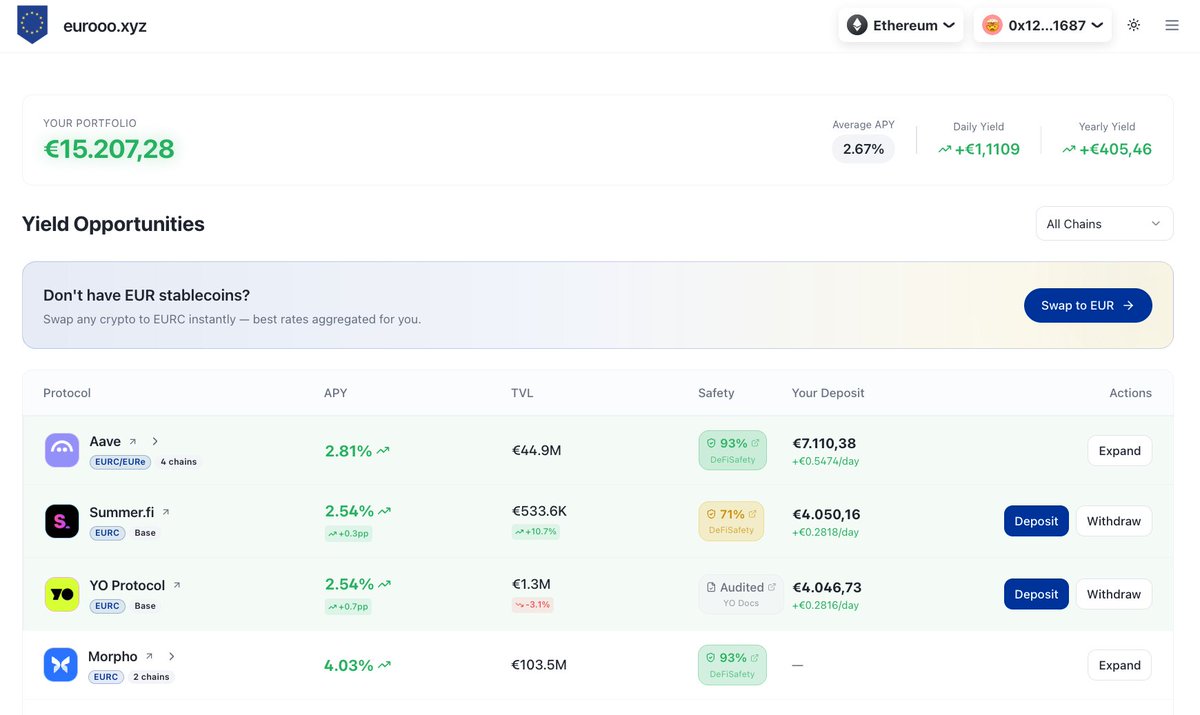The image size is (1200, 715).
Task: Open the YO Protocol external link arrow
Action: (177, 585)
